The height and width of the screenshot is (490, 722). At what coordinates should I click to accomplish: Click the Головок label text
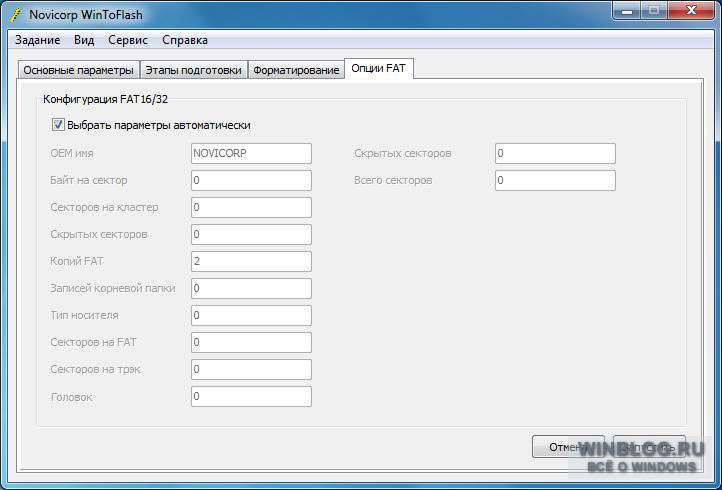[71, 397]
